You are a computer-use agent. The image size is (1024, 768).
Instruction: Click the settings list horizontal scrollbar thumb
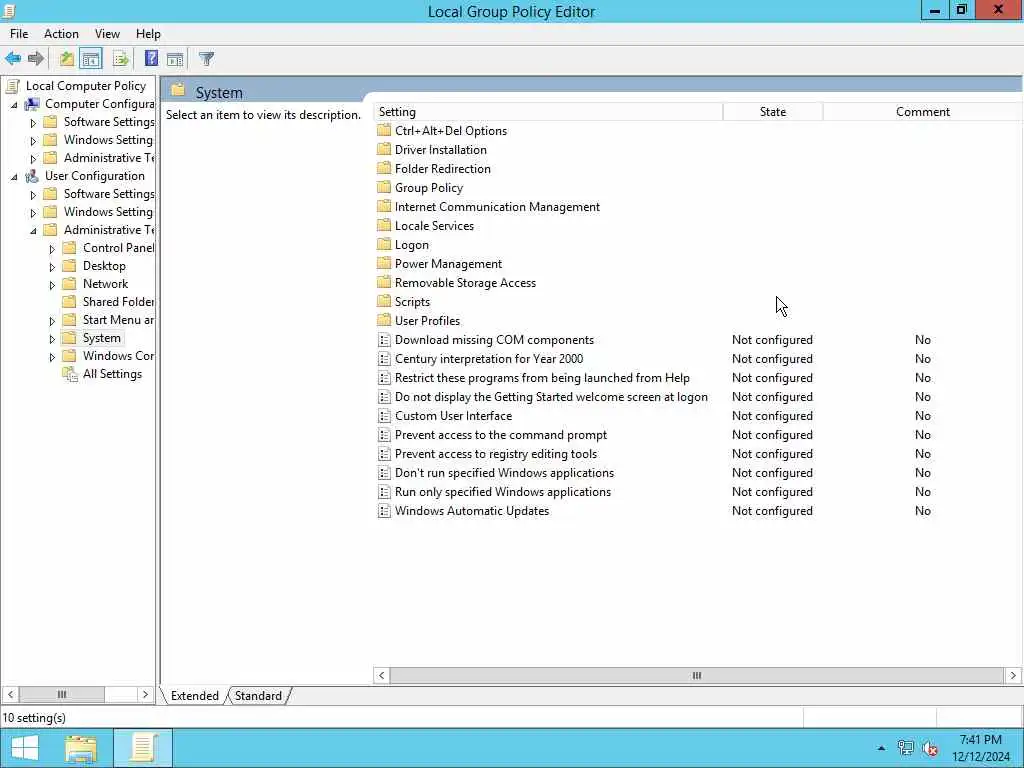(697, 675)
